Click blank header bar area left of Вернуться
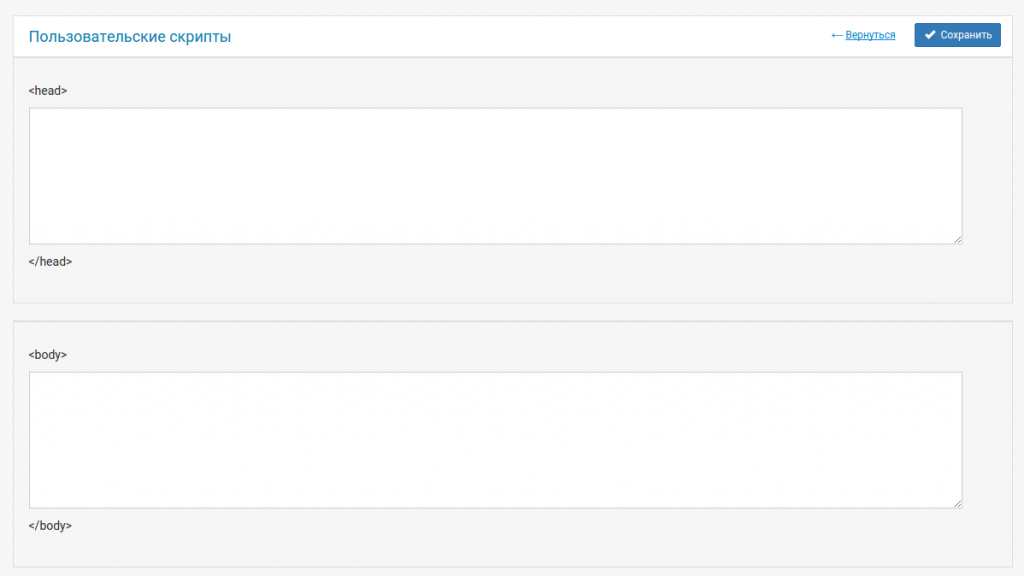 point(522,36)
